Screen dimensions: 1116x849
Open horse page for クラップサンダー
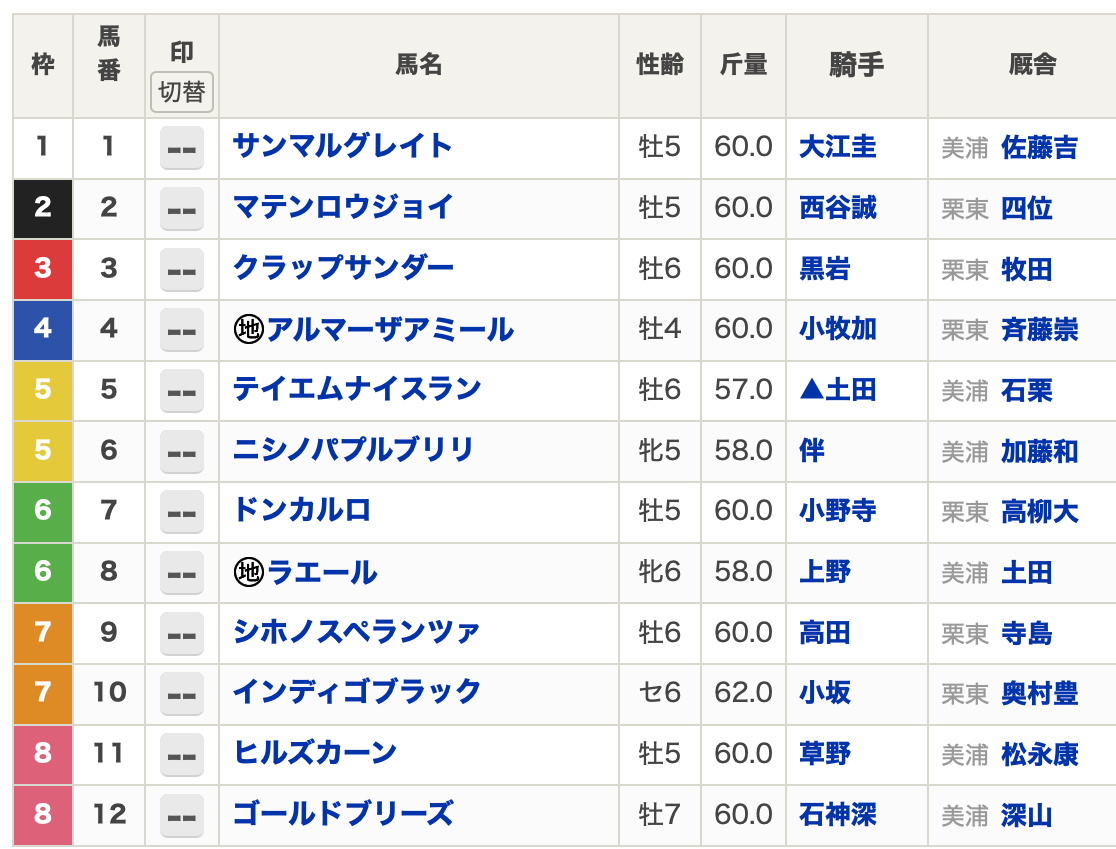pos(343,268)
